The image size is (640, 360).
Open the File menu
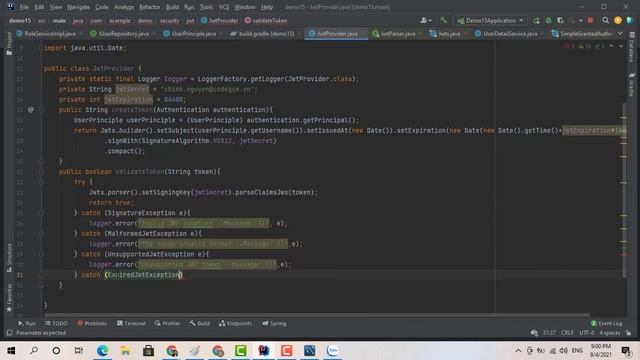click(x=24, y=7)
